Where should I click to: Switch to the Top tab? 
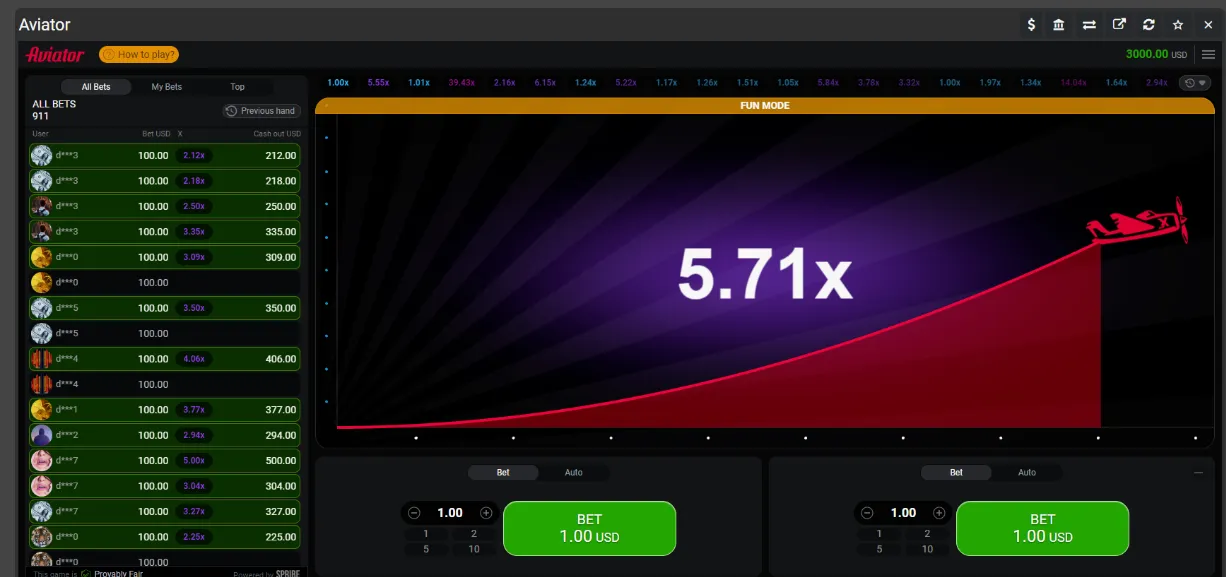(x=237, y=87)
